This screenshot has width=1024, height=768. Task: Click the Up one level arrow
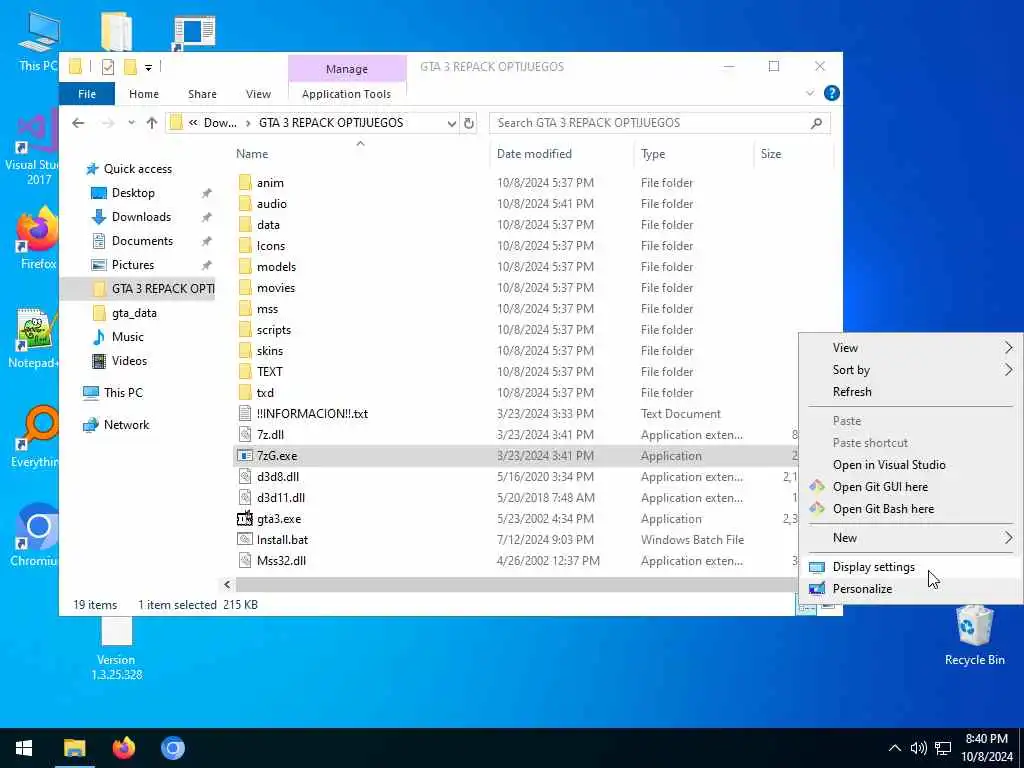tap(152, 123)
